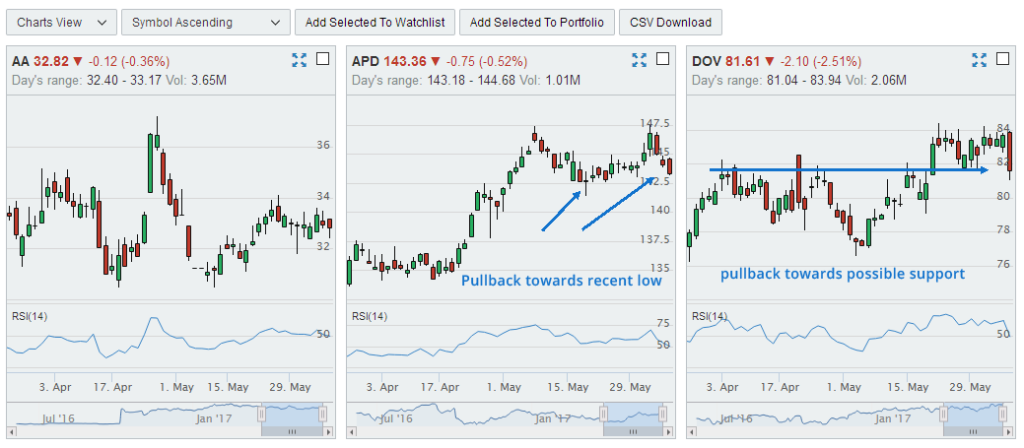Click the DOV down-triangle price indicator

pyautogui.click(x=771, y=62)
